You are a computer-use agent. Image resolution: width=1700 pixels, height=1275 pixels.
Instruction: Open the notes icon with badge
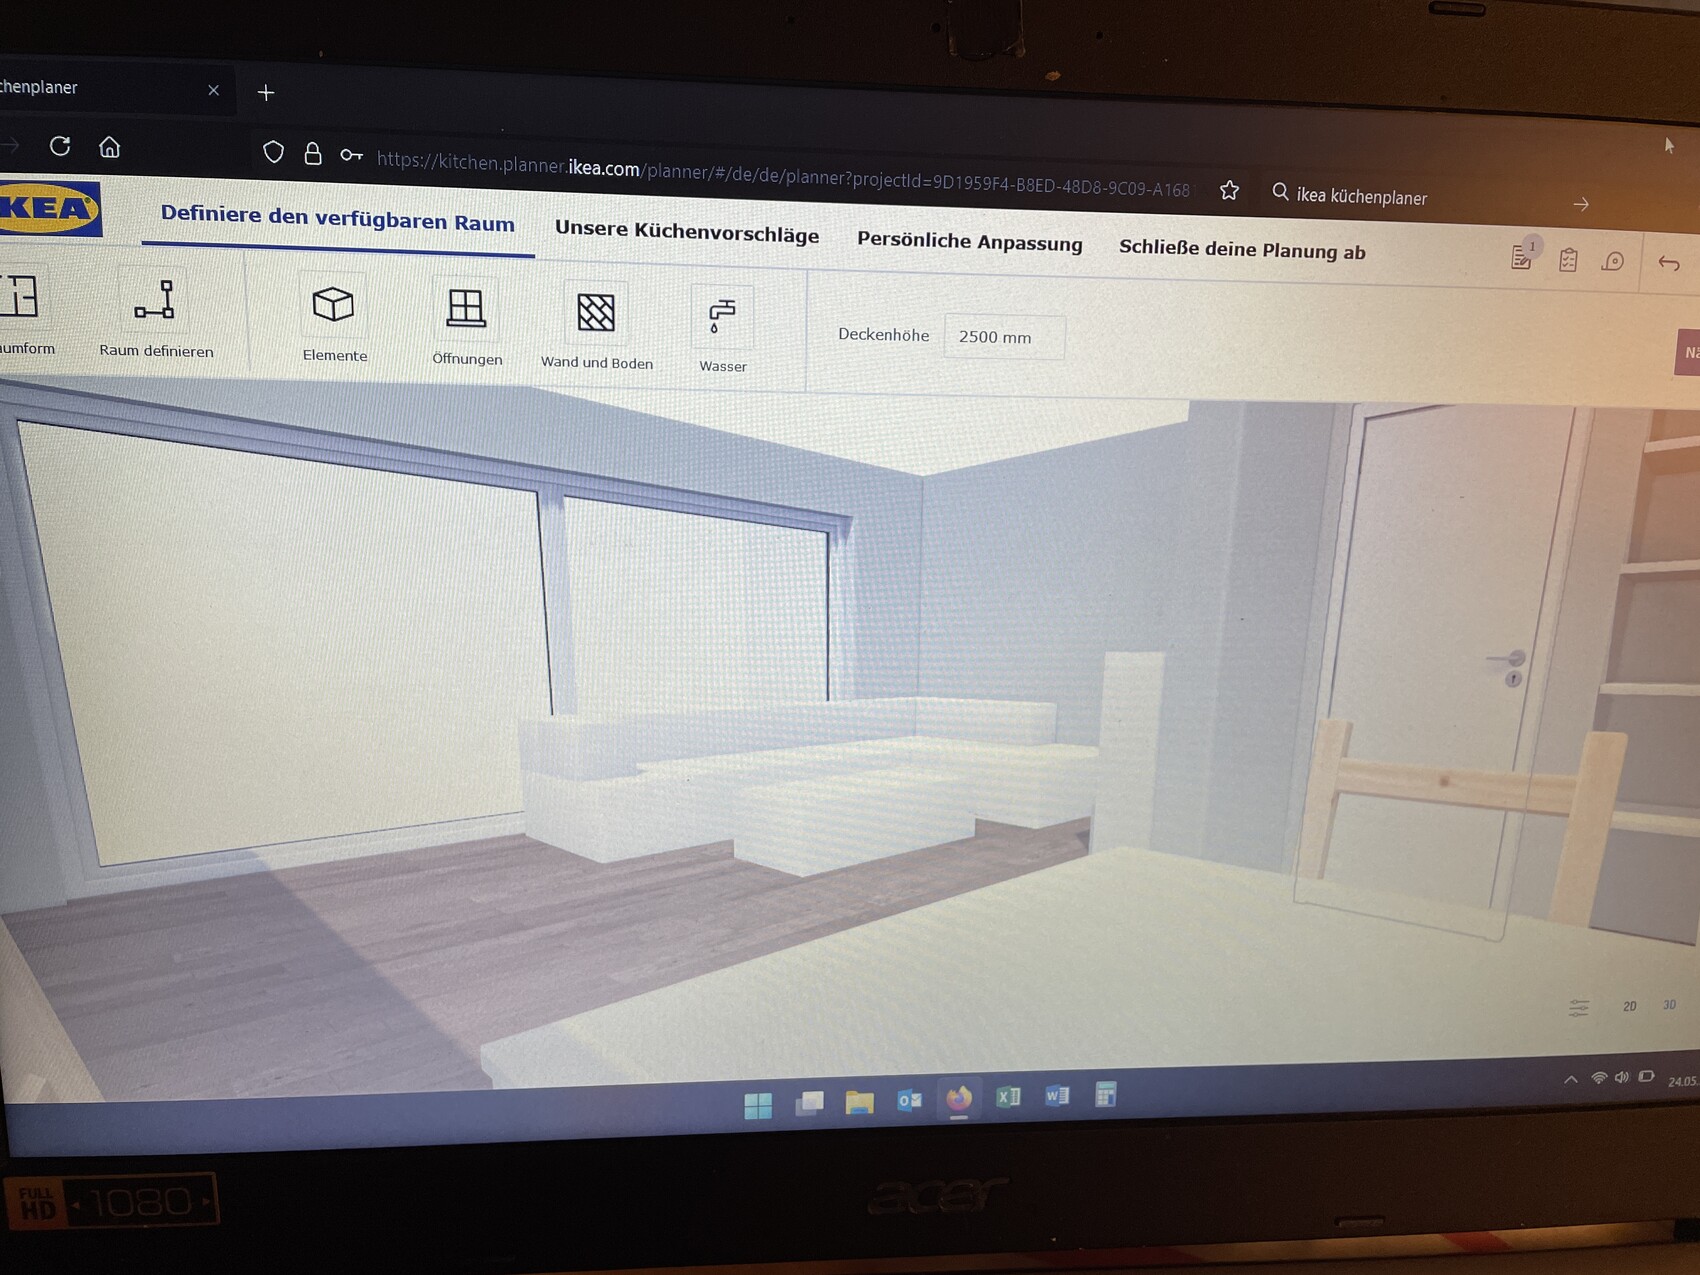click(x=1522, y=257)
